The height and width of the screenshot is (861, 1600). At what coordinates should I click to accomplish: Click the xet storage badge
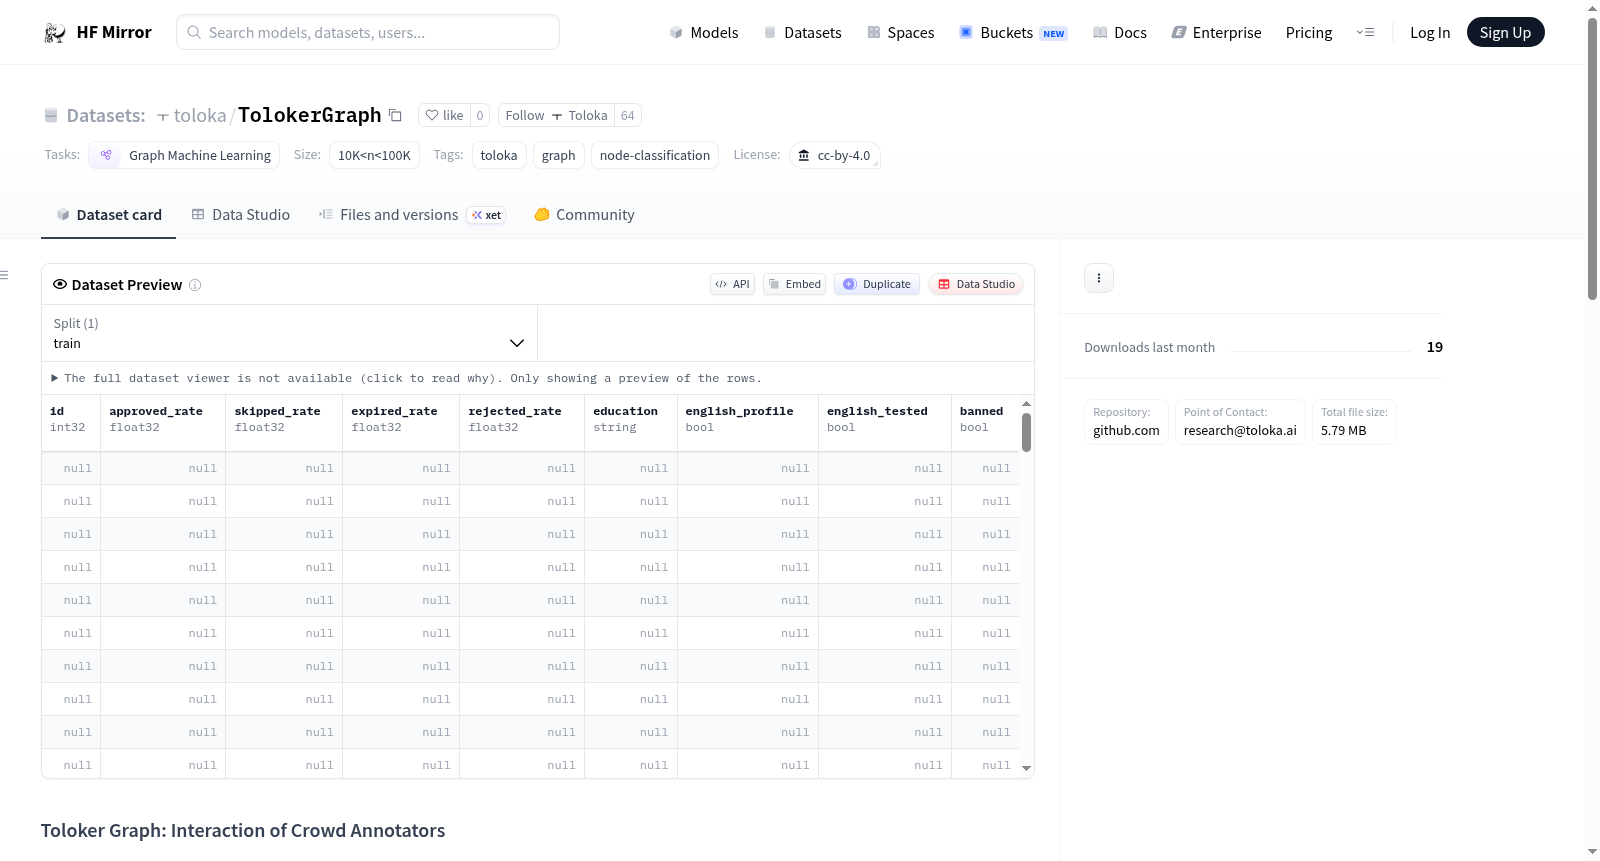coord(487,215)
